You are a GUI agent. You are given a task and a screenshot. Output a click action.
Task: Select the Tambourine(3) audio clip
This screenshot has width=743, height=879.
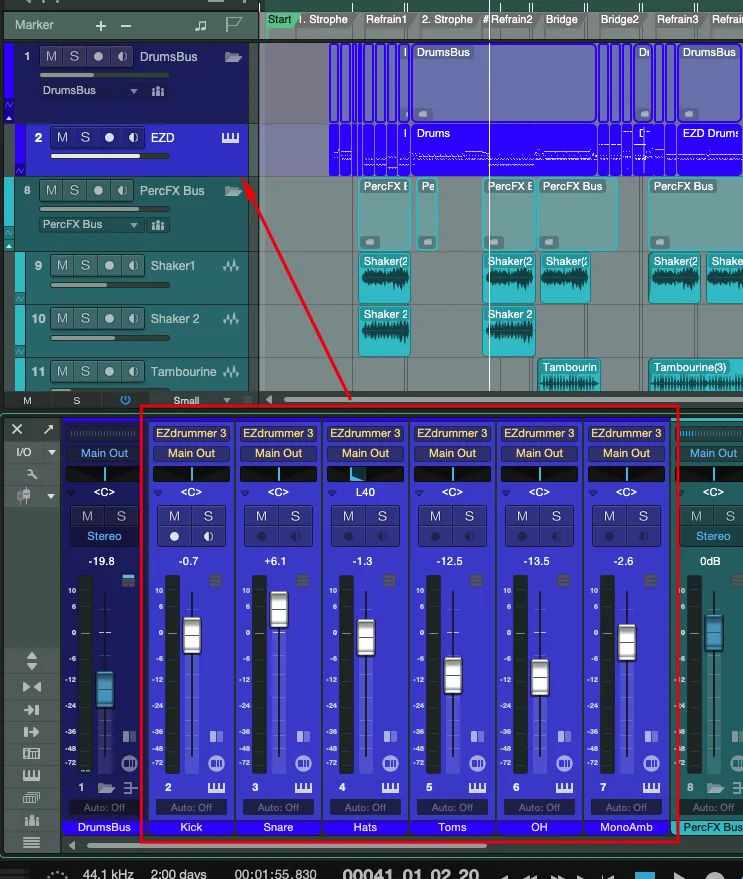[696, 374]
